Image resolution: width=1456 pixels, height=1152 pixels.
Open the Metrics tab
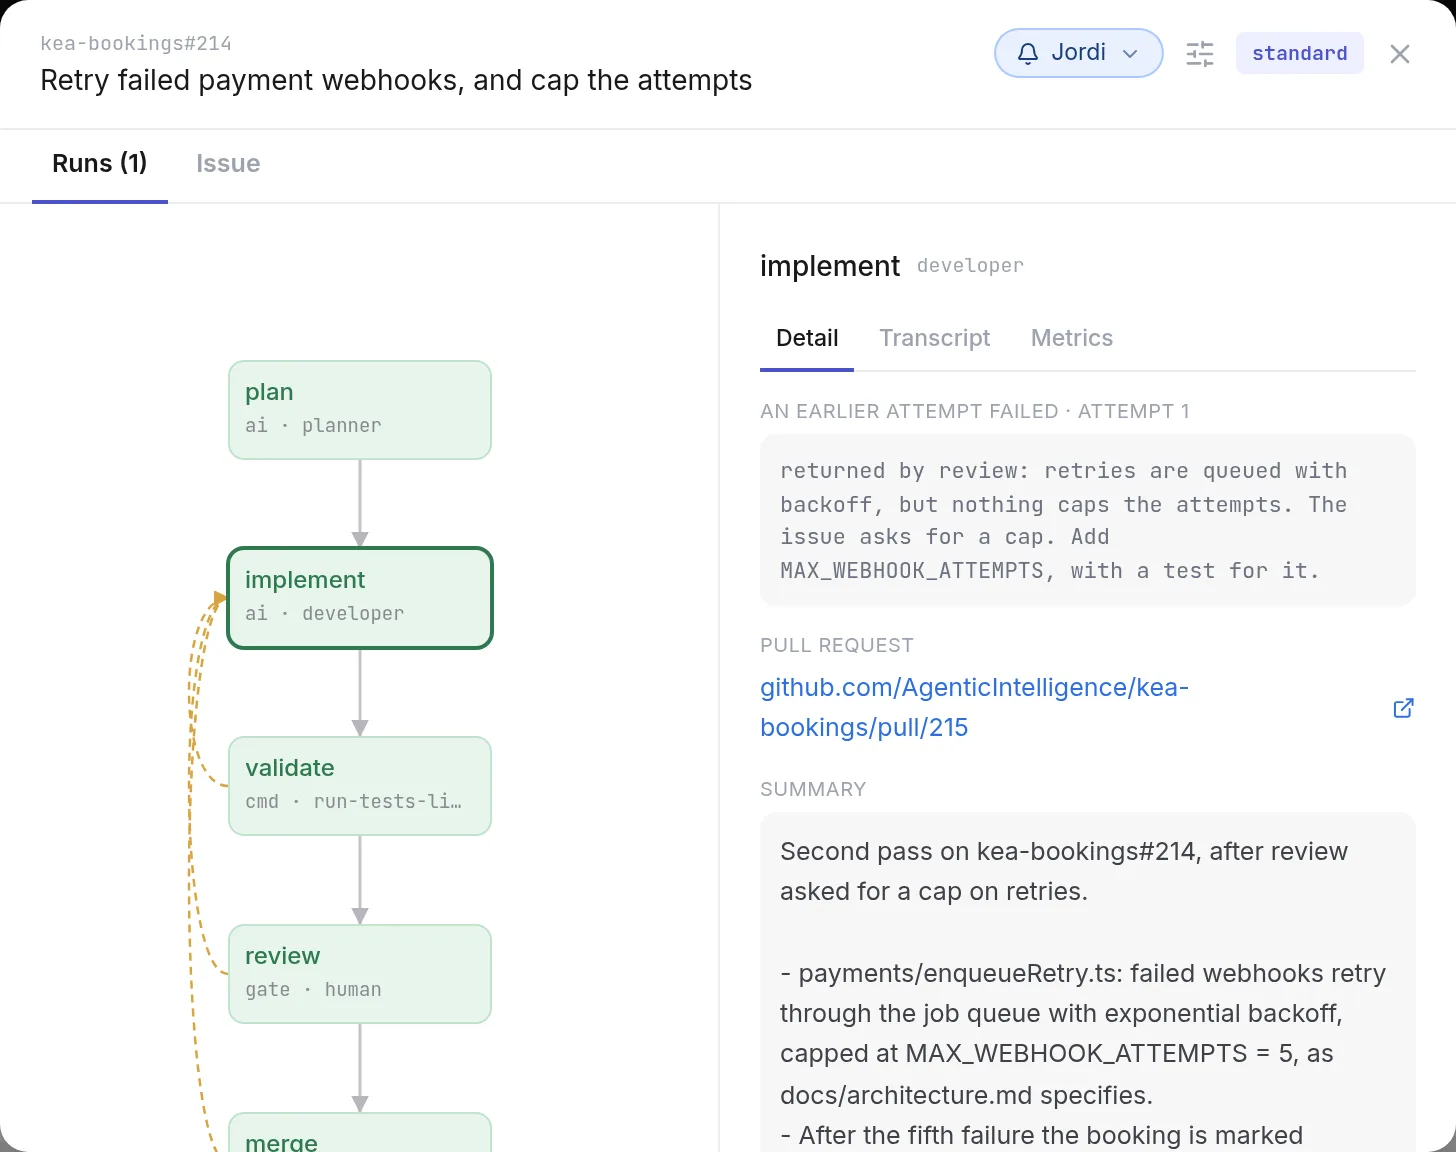1072,338
